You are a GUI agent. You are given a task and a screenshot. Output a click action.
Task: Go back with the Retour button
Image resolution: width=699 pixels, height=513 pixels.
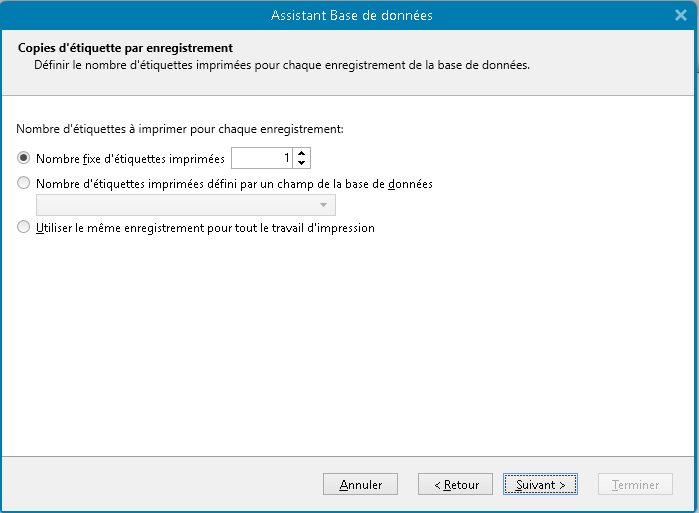tap(455, 485)
